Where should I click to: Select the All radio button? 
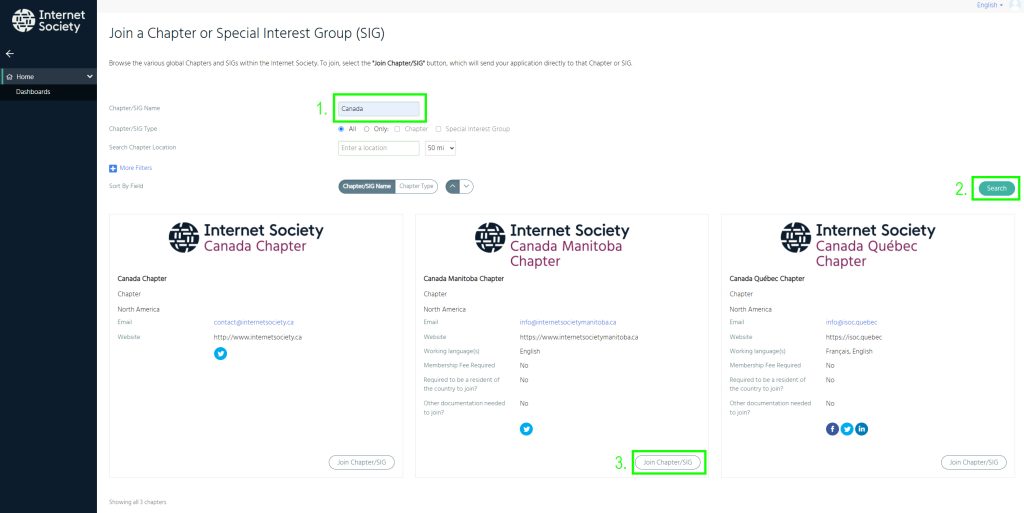pyautogui.click(x=341, y=129)
